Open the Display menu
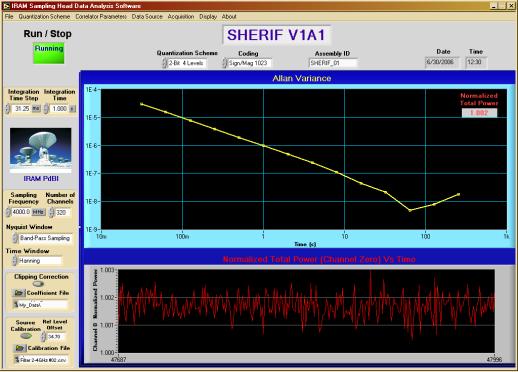518x372 pixels. (x=208, y=16)
